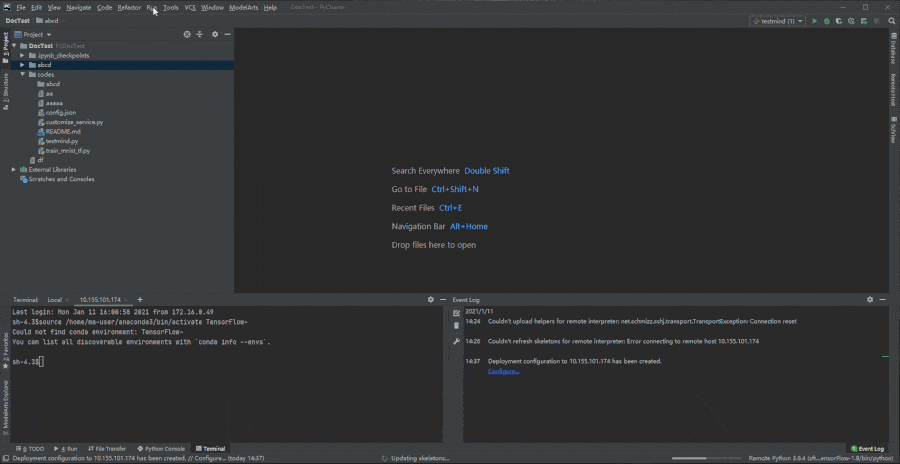900x464 pixels.
Task: Collapse the codes folder
Action: 22,75
